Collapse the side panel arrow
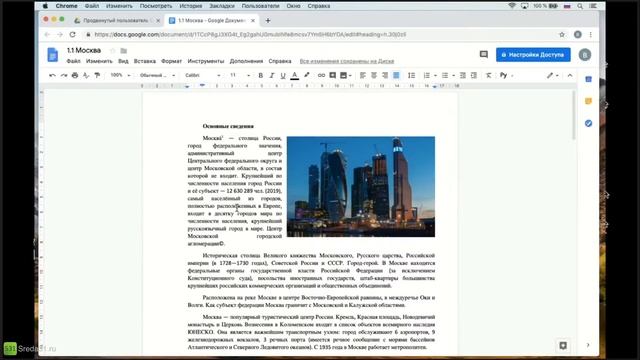The width and height of the screenshot is (640, 360). 588,345
